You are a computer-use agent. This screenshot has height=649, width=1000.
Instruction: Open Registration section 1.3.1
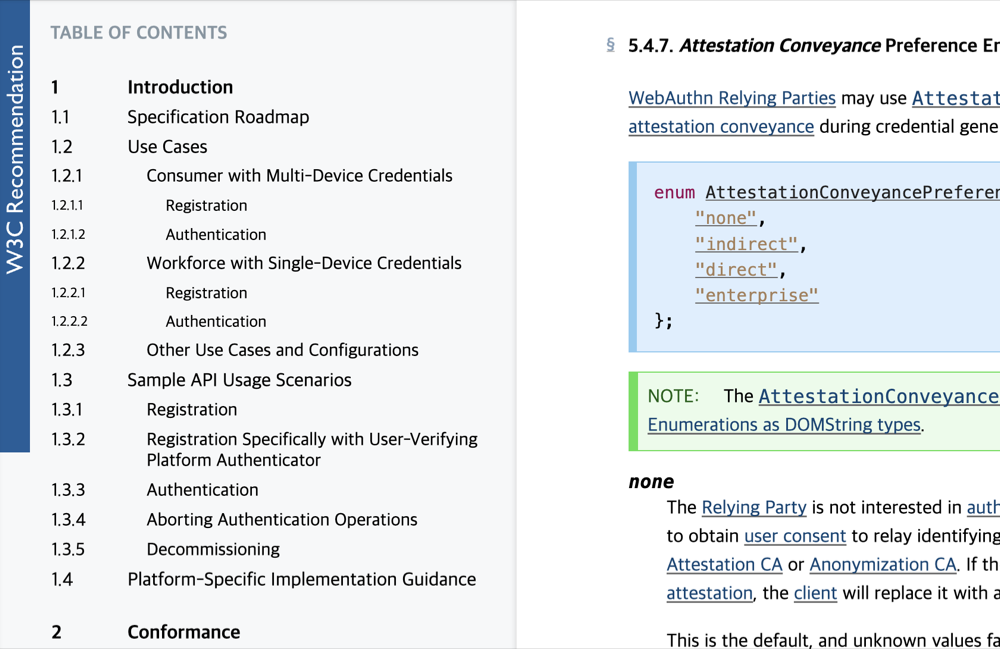pyautogui.click(x=191, y=409)
